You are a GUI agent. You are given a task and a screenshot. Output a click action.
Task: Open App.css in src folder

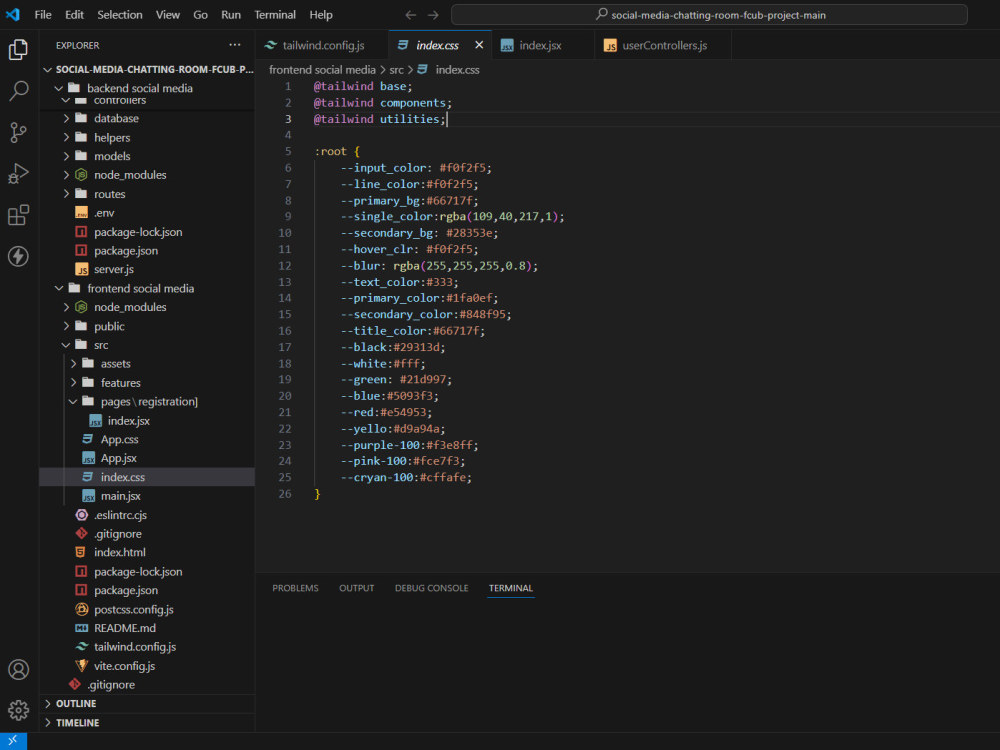click(119, 439)
